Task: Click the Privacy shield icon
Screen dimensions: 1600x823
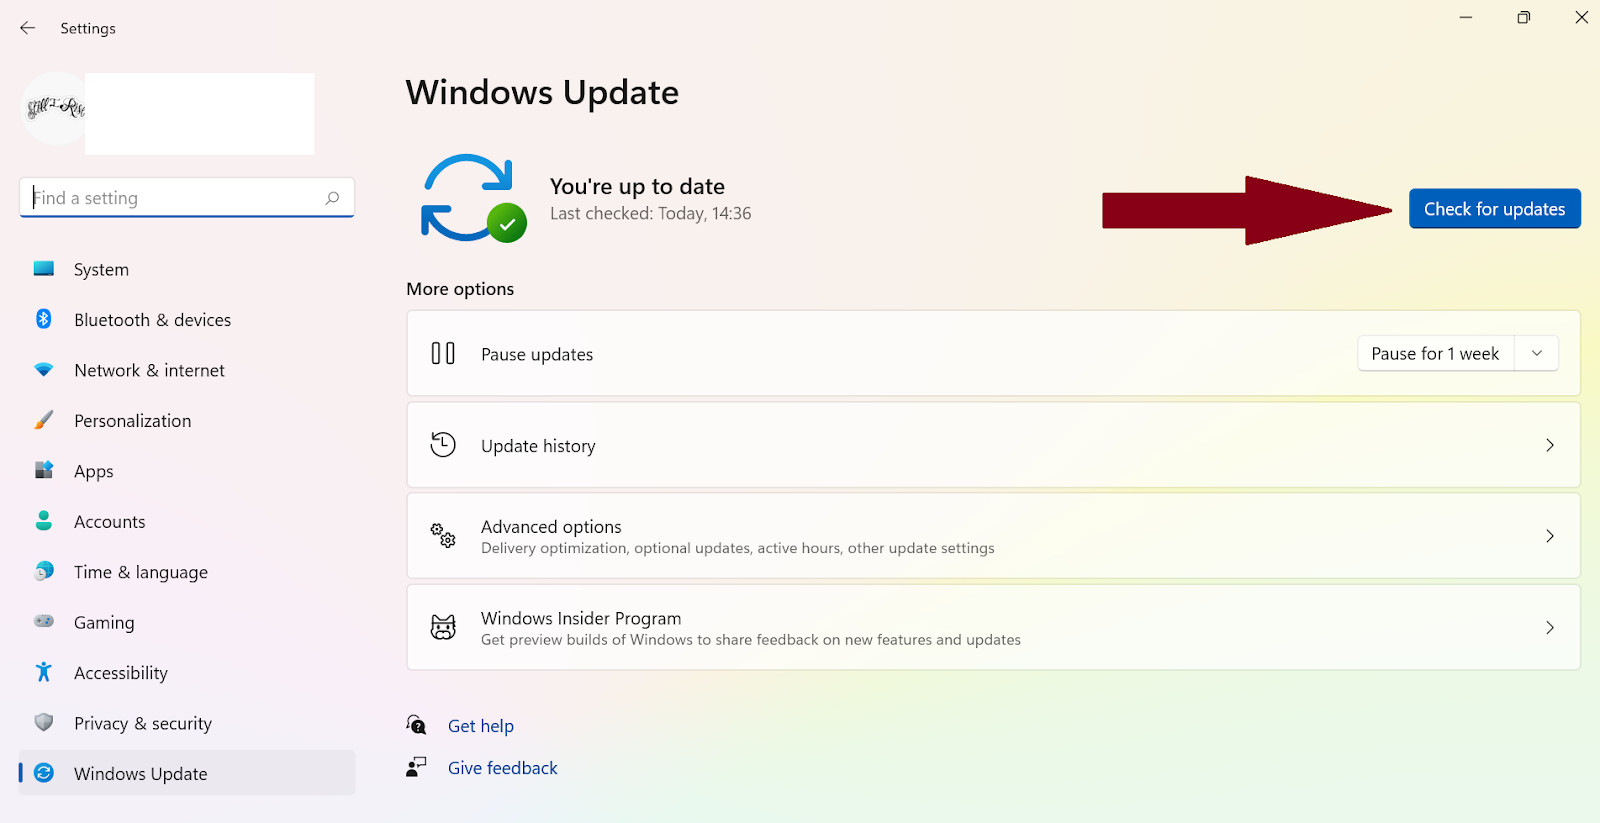Action: (44, 722)
